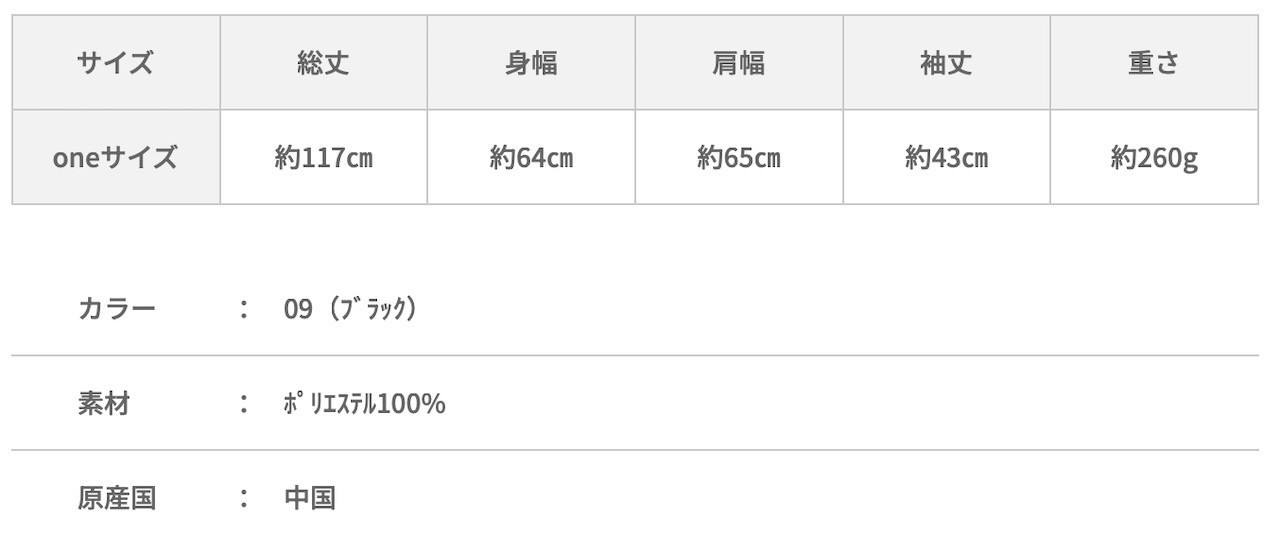This screenshot has height=553, width=1280.
Task: Click the 袖丈 column header
Action: (x=946, y=63)
